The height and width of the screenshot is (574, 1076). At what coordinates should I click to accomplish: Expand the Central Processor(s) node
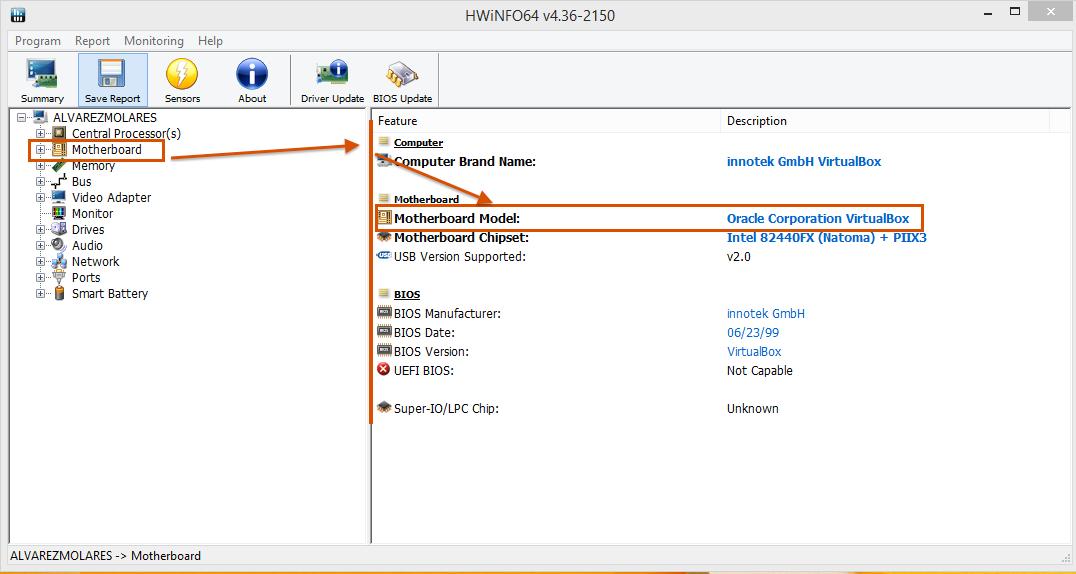pos(41,134)
